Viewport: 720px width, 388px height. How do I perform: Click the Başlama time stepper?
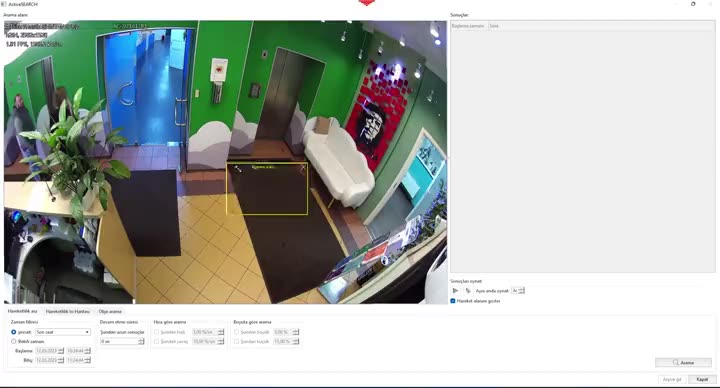point(88,351)
